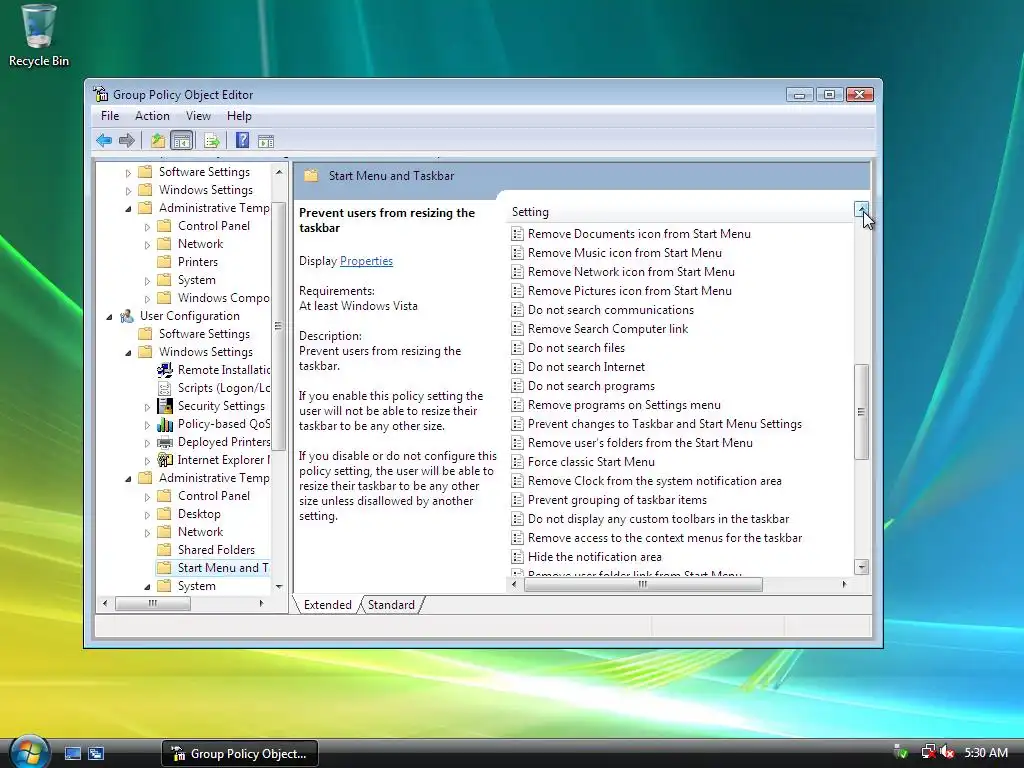The height and width of the screenshot is (768, 1024).
Task: Click the network status tray icon
Action: pos(928,752)
